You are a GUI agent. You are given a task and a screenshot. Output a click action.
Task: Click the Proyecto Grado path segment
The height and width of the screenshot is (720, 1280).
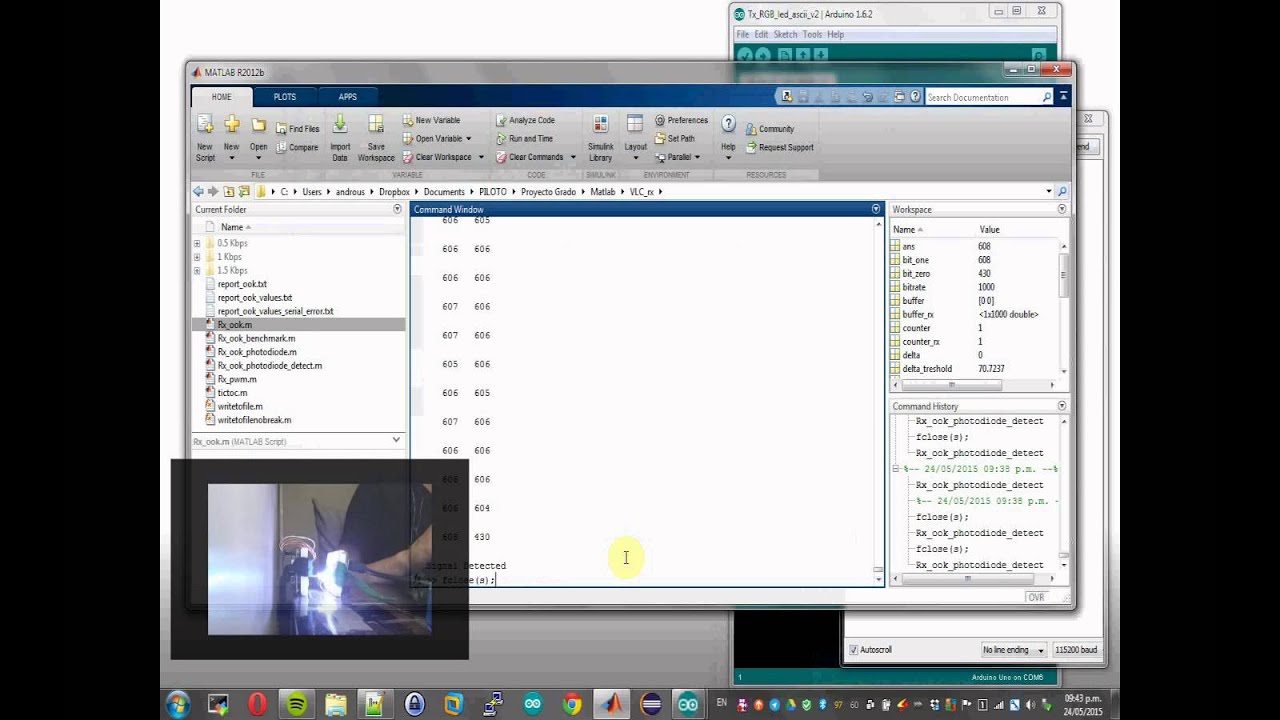tap(548, 191)
